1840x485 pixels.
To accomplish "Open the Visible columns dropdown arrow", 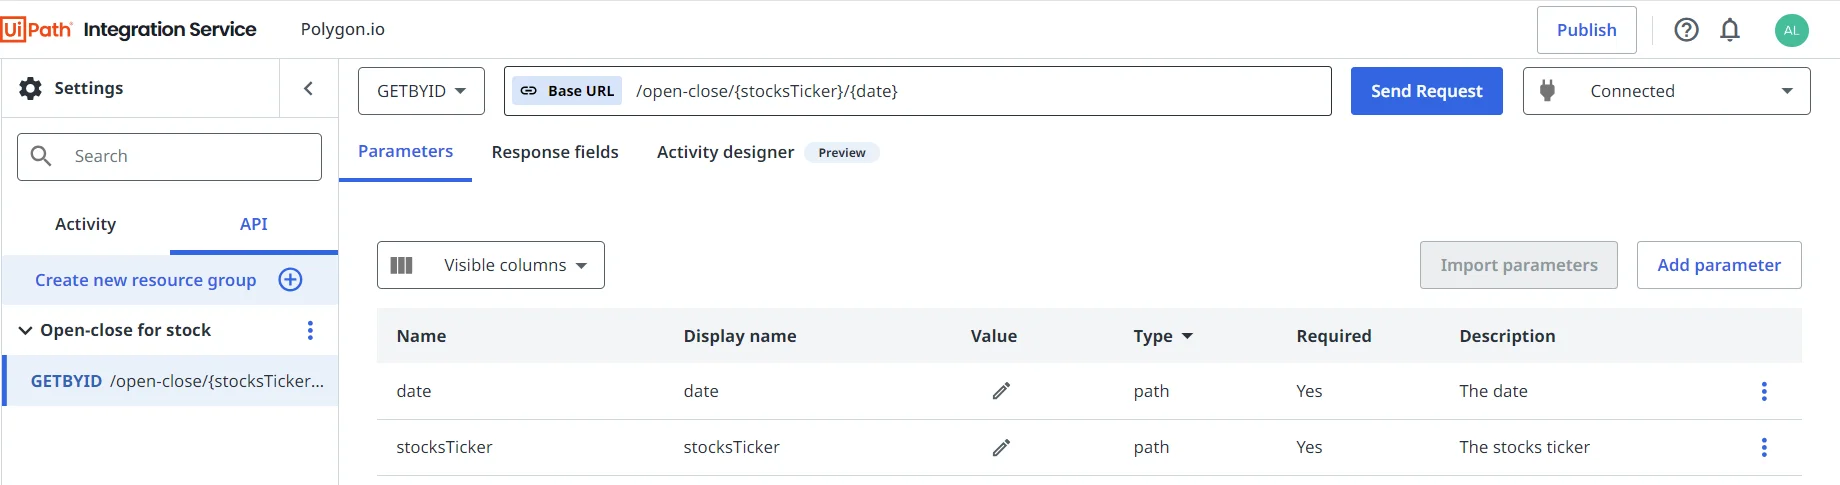I will tap(581, 266).
